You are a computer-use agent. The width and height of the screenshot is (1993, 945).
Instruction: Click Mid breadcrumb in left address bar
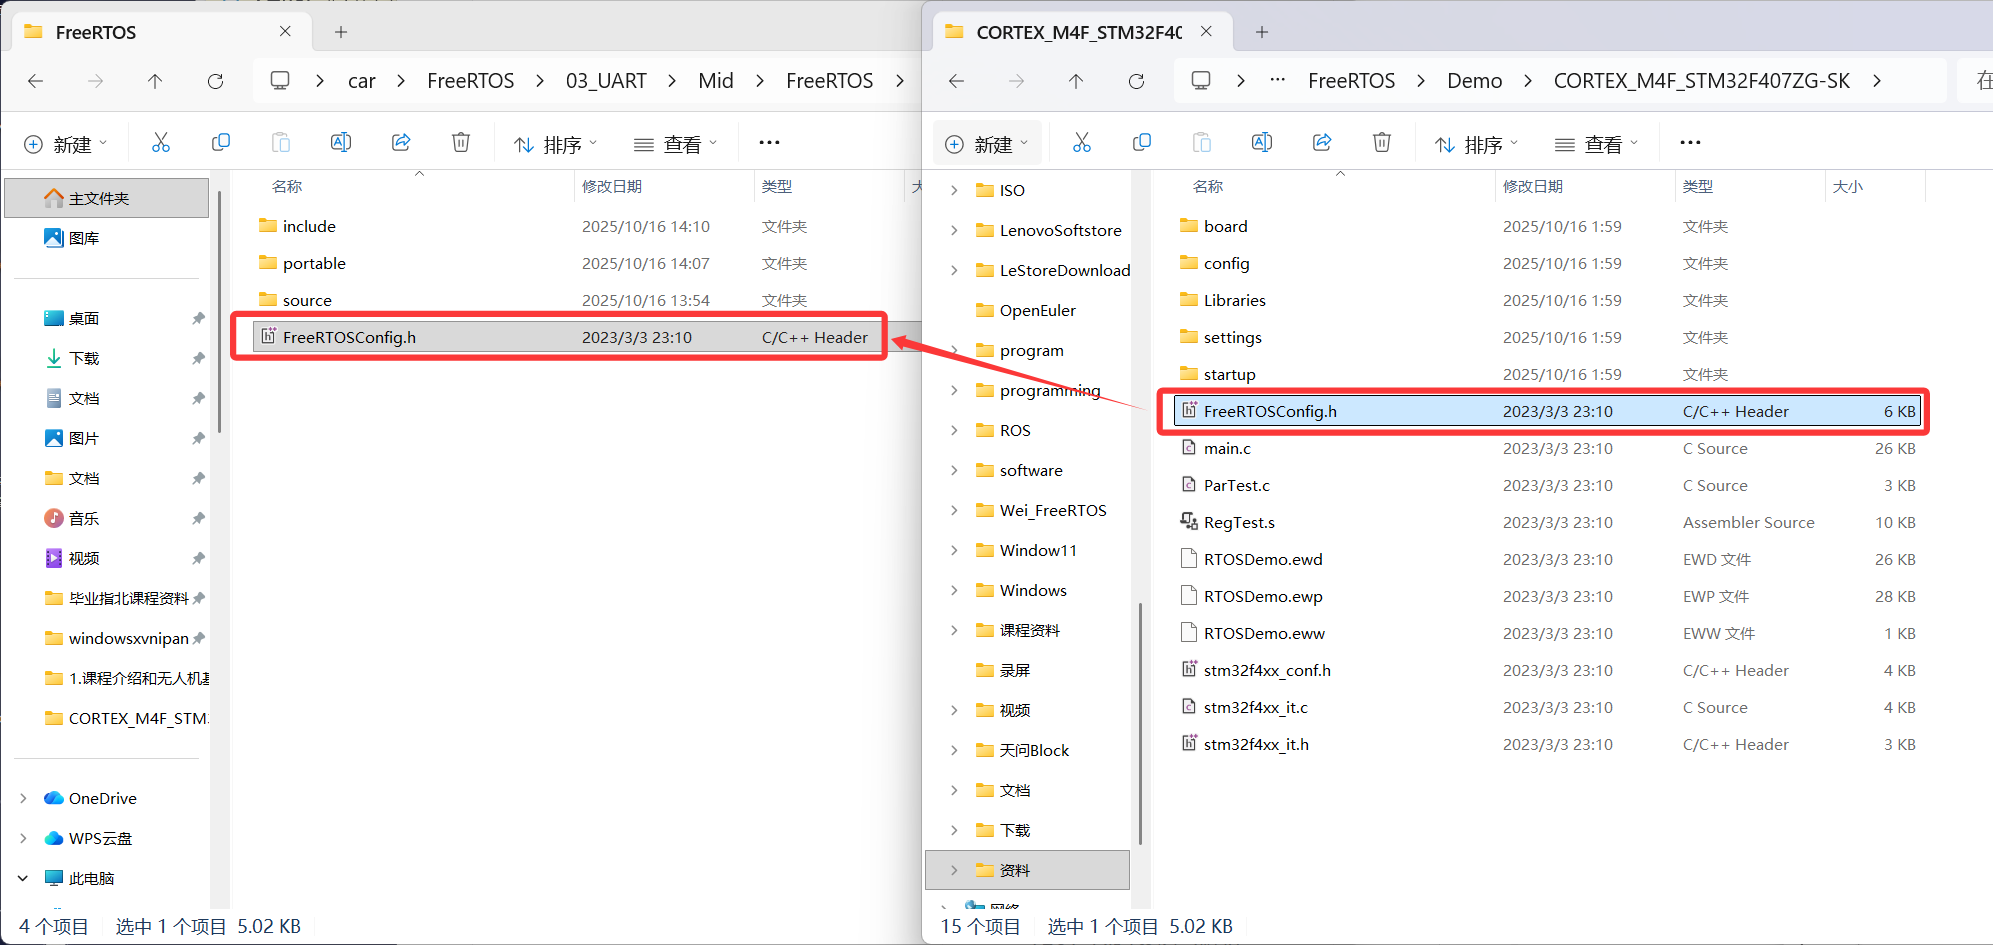(716, 81)
